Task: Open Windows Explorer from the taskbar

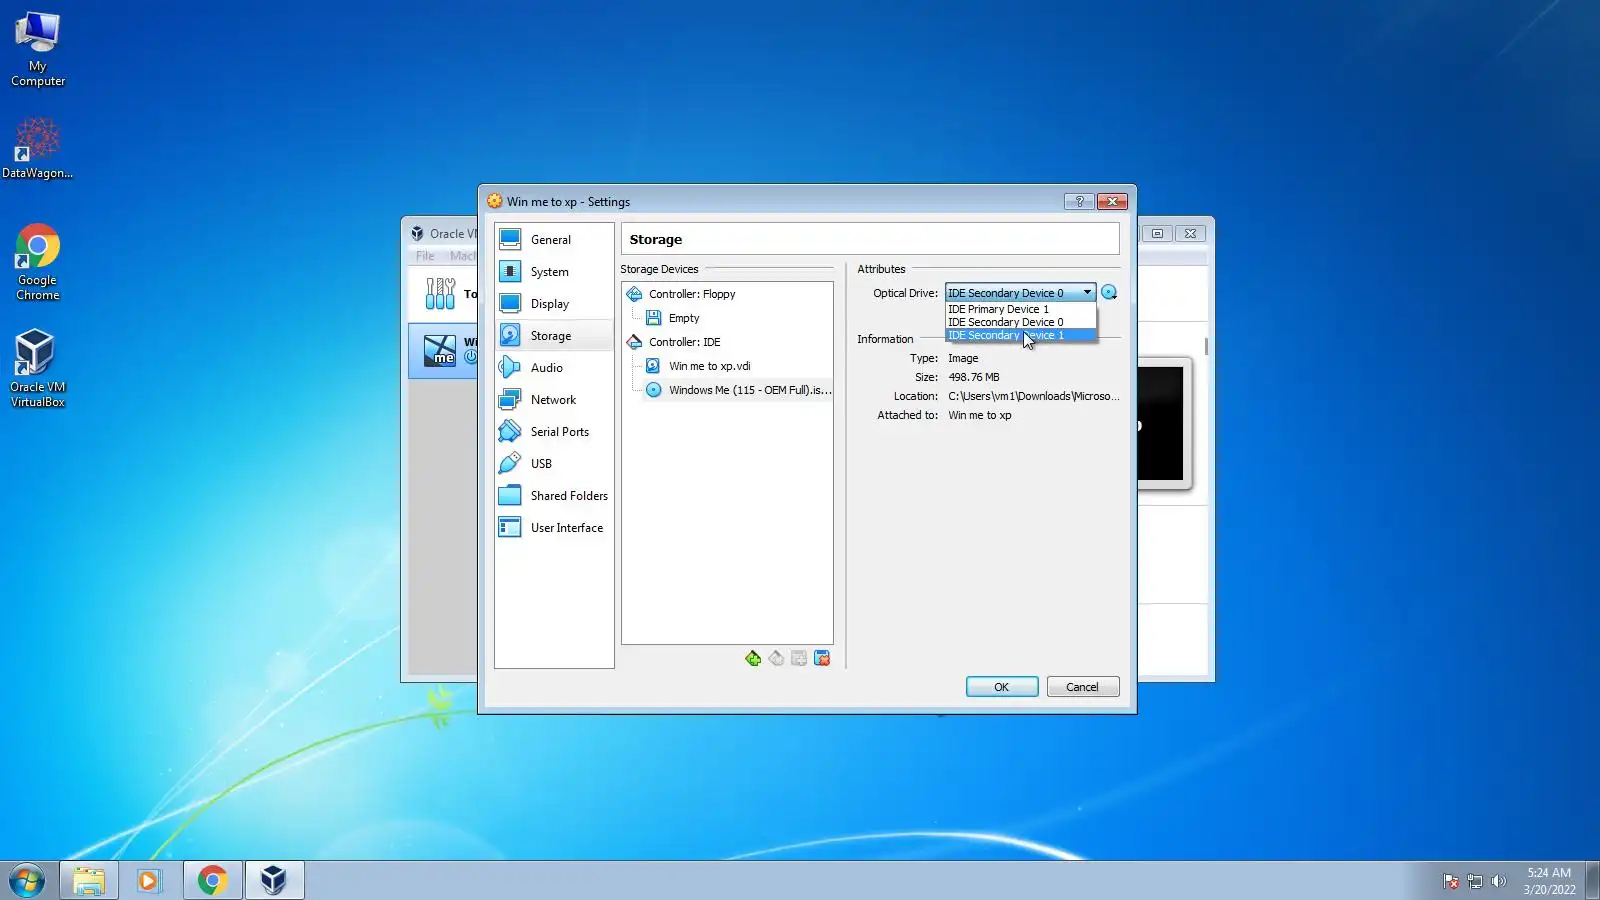Action: [89, 881]
